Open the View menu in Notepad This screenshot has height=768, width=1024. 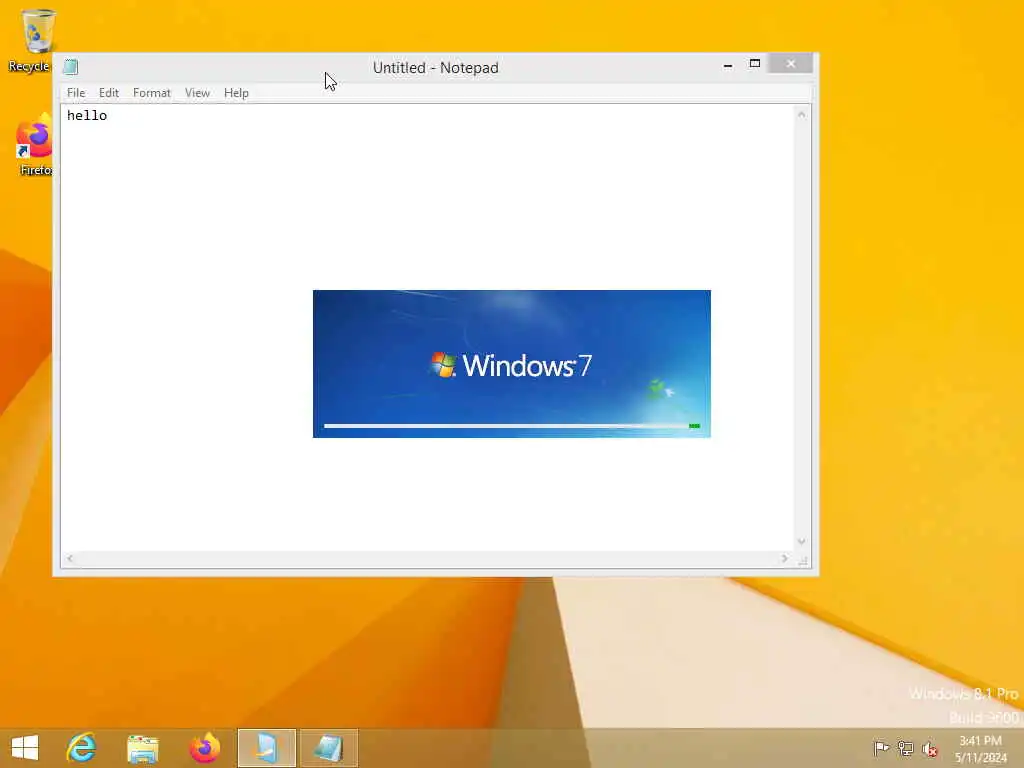197,93
